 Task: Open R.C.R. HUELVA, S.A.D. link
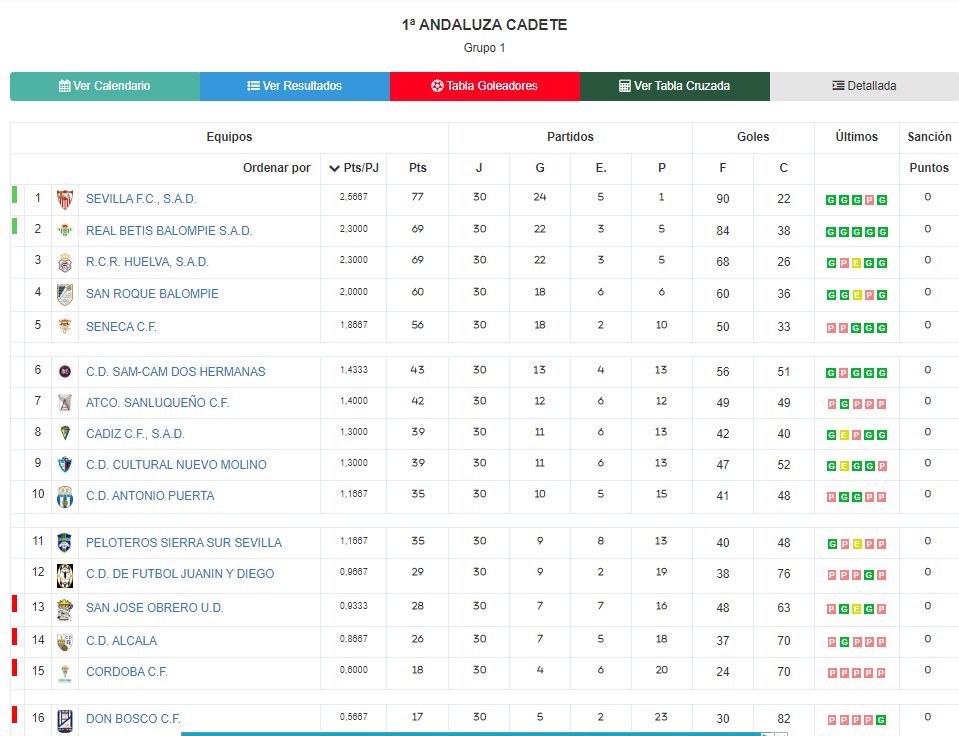(147, 262)
